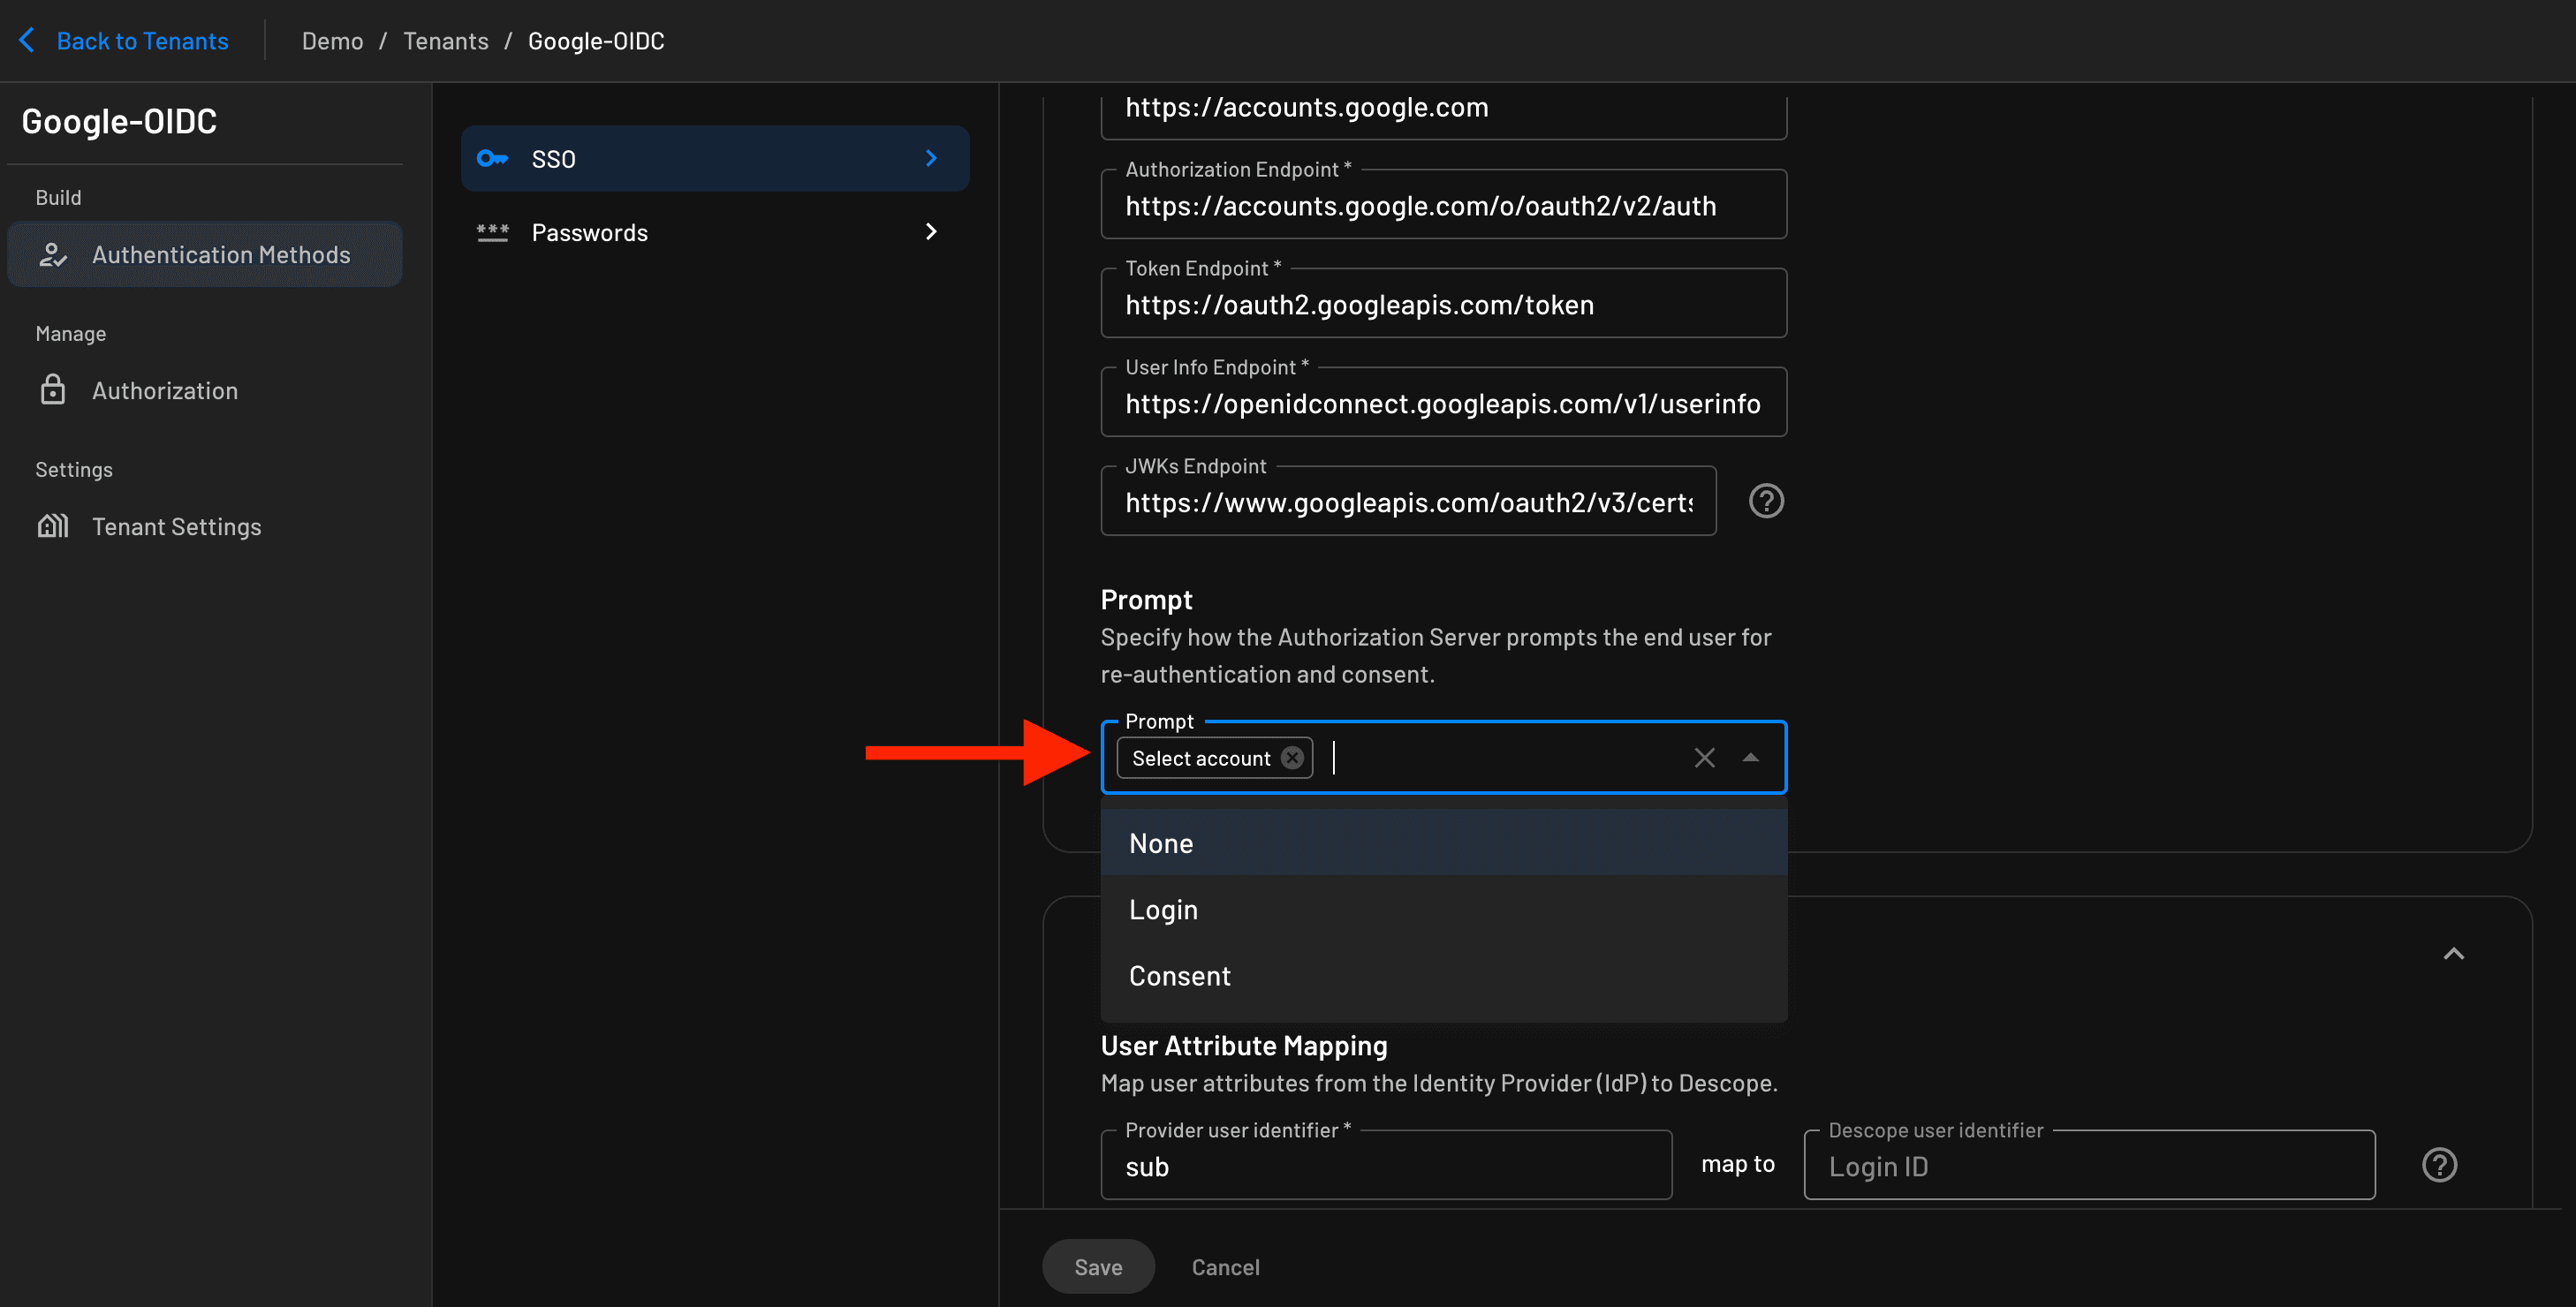Click the Authentication Methods person icon
This screenshot has width=2576, height=1307.
[53, 255]
